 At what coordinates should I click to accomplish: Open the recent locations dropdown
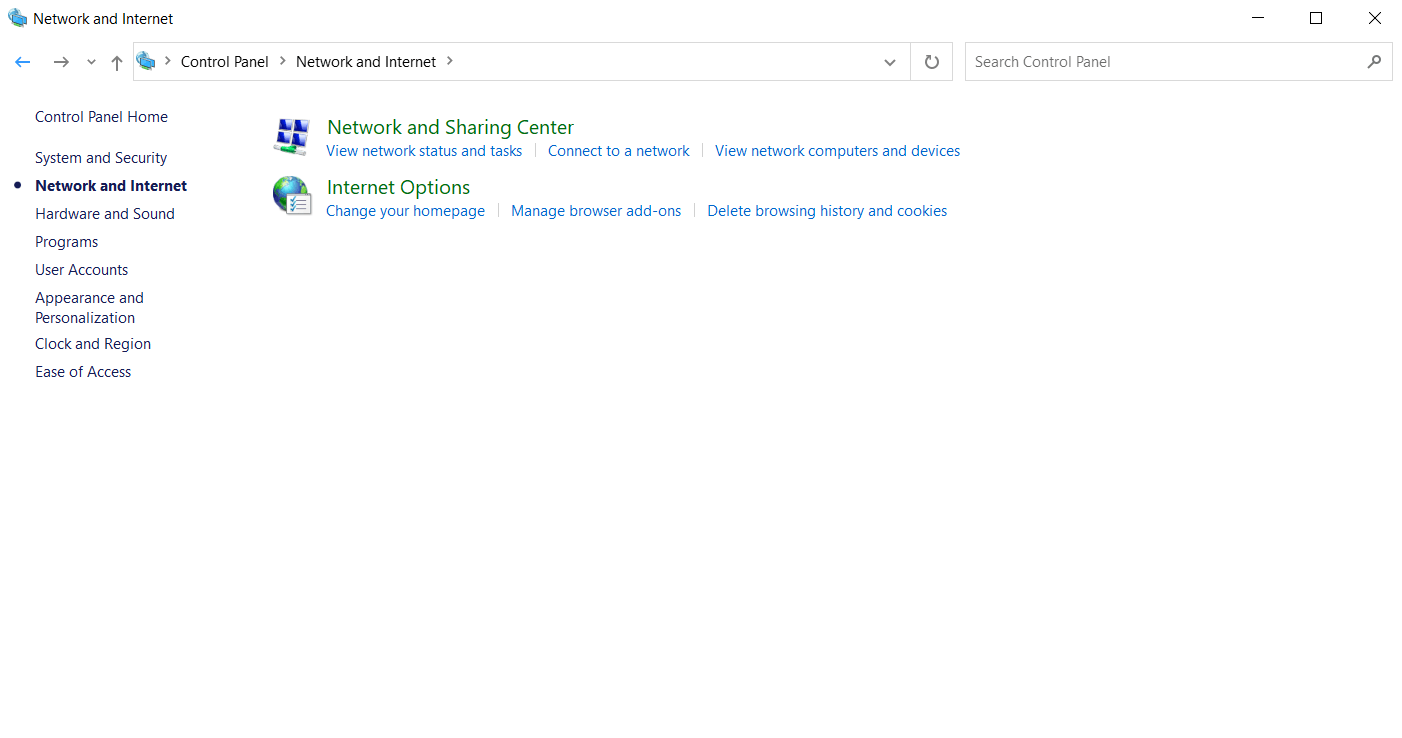point(90,61)
